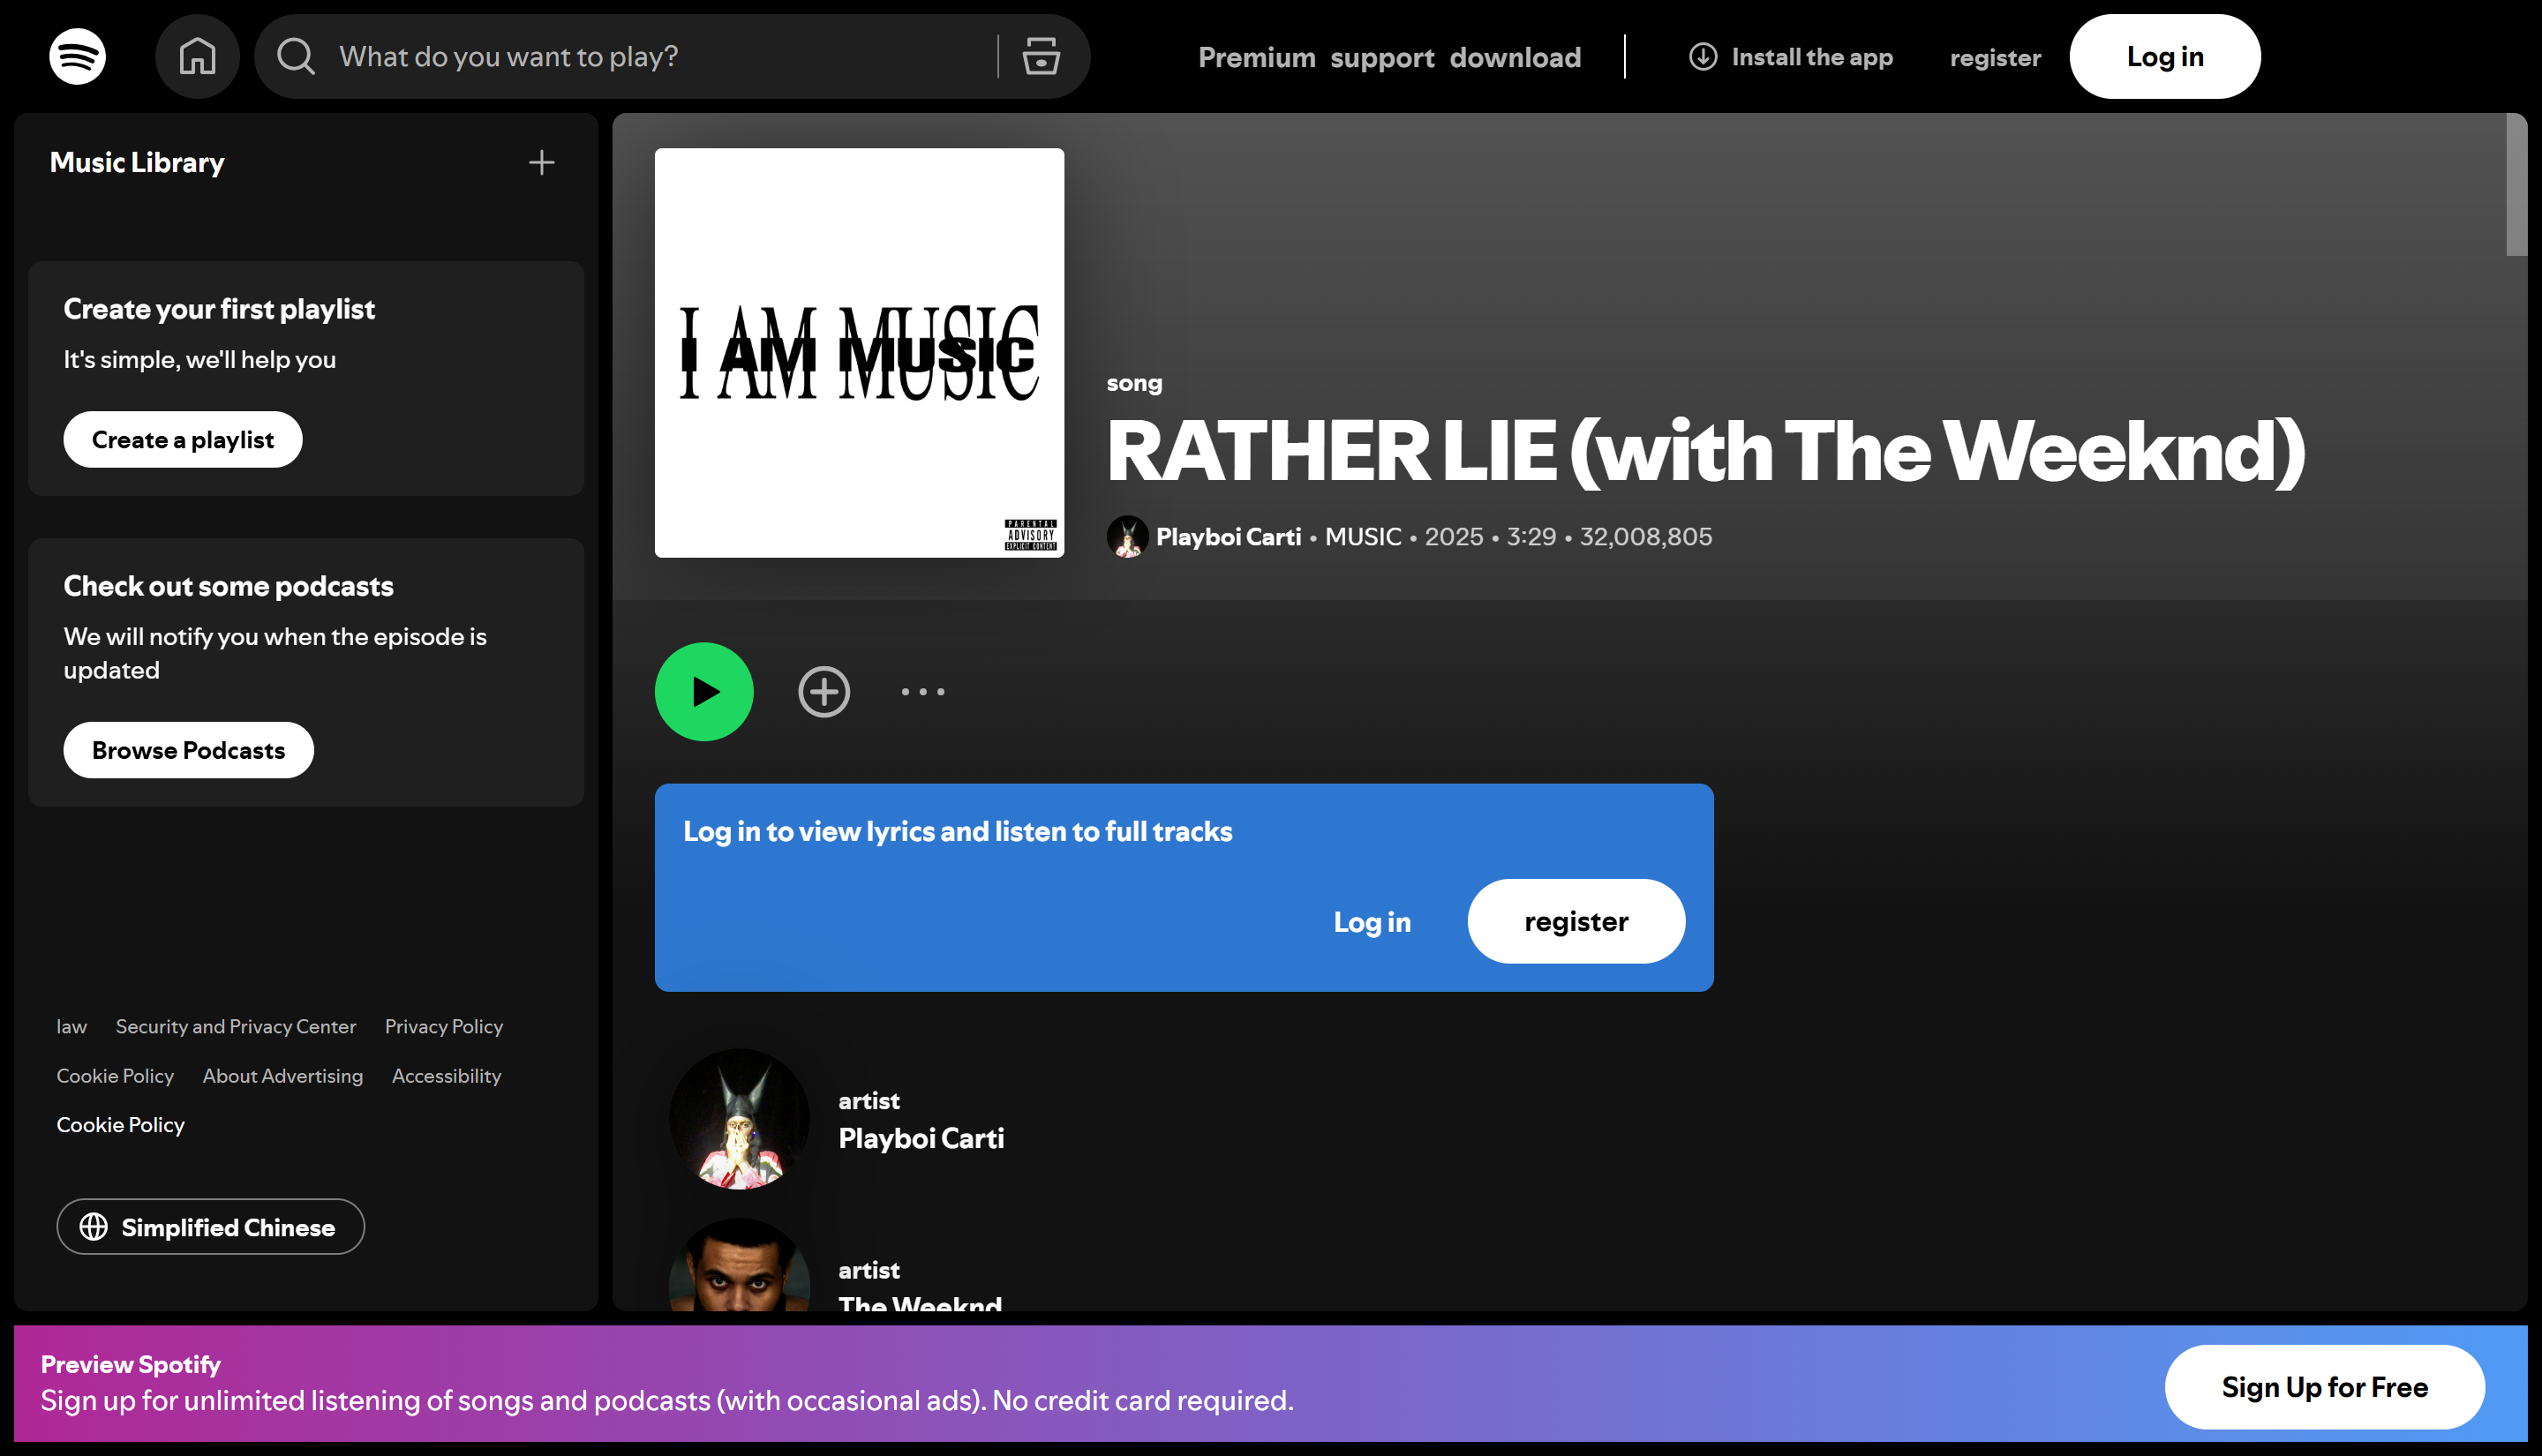Add items via the Music Library plus icon
The width and height of the screenshot is (2542, 1456).
(541, 162)
